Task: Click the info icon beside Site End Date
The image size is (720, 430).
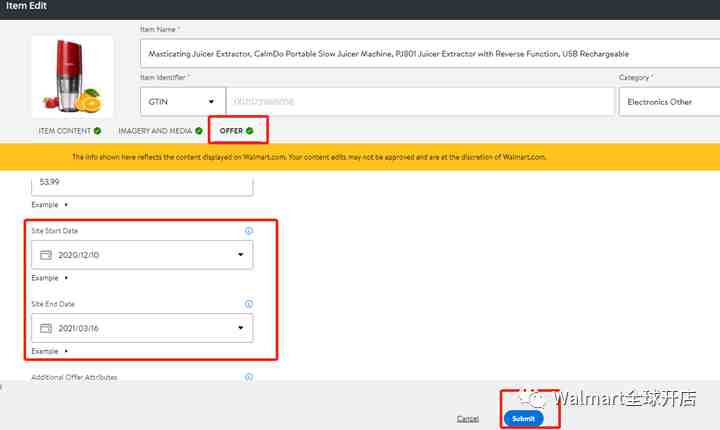Action: 248,304
